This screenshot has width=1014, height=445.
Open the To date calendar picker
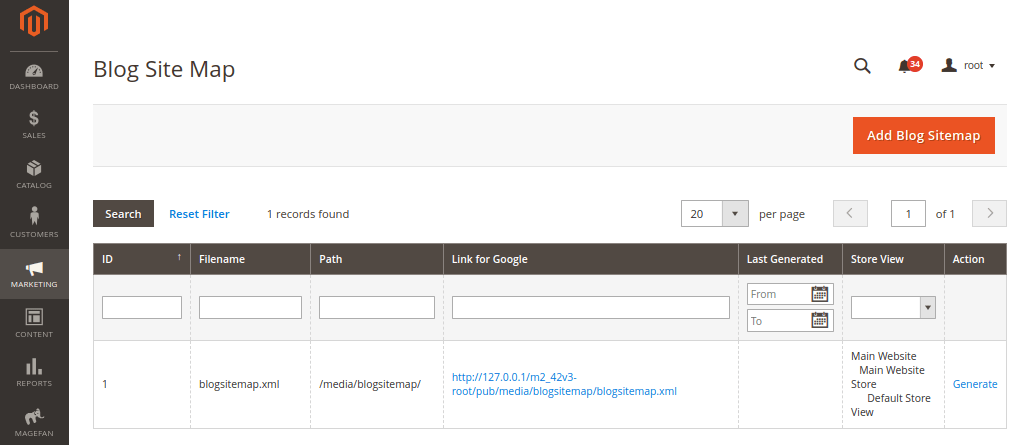(x=819, y=321)
